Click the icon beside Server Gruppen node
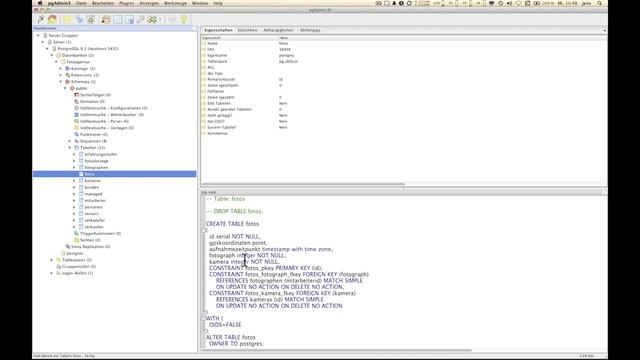Viewport: 640px width, 360px height. (x=45, y=36)
